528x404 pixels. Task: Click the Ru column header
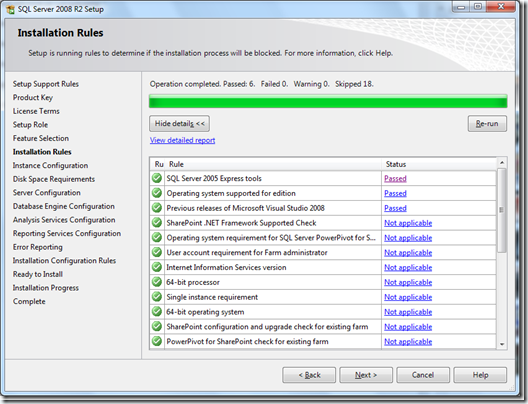point(158,164)
